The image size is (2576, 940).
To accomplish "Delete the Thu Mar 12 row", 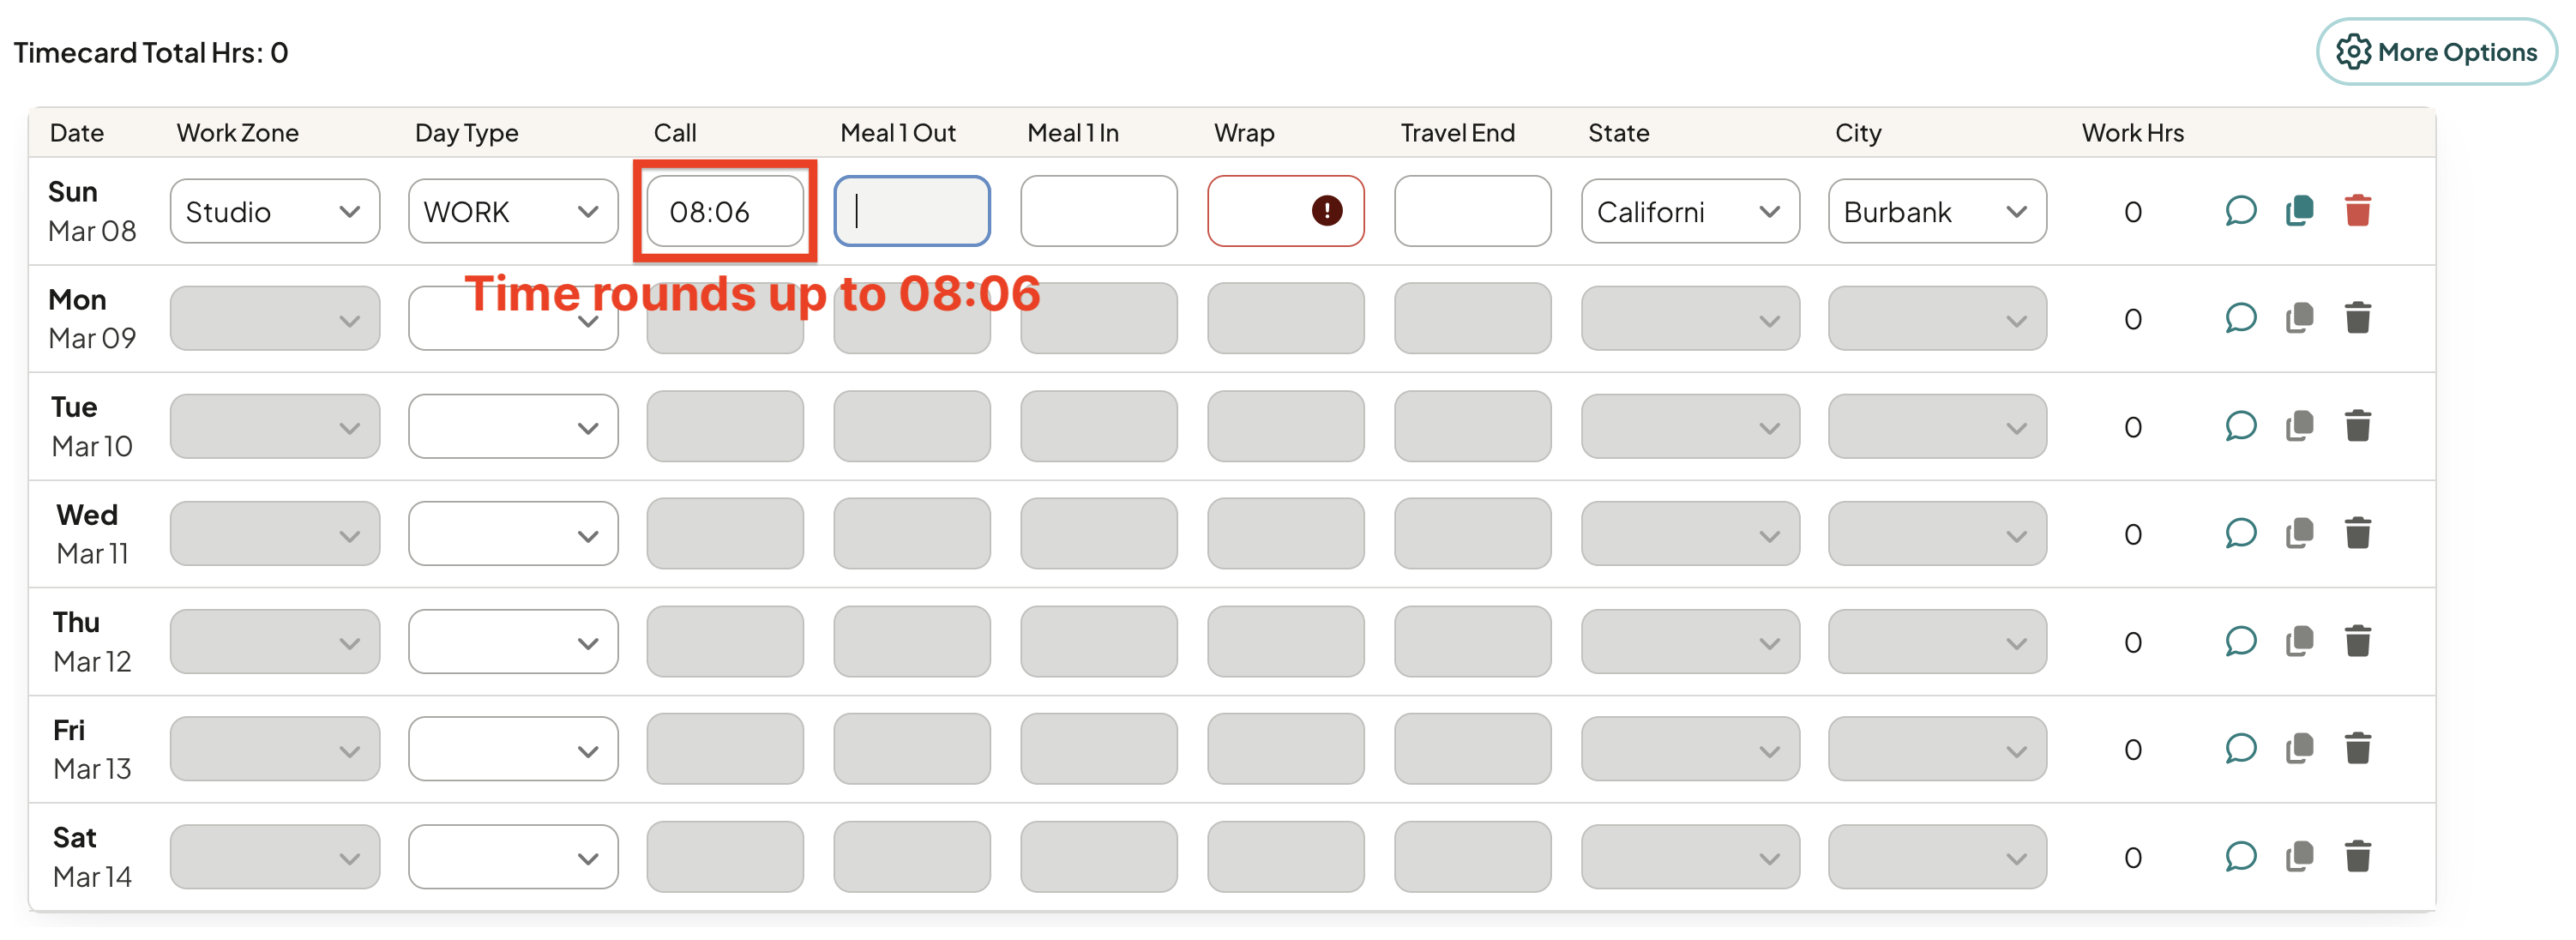I will [2357, 641].
